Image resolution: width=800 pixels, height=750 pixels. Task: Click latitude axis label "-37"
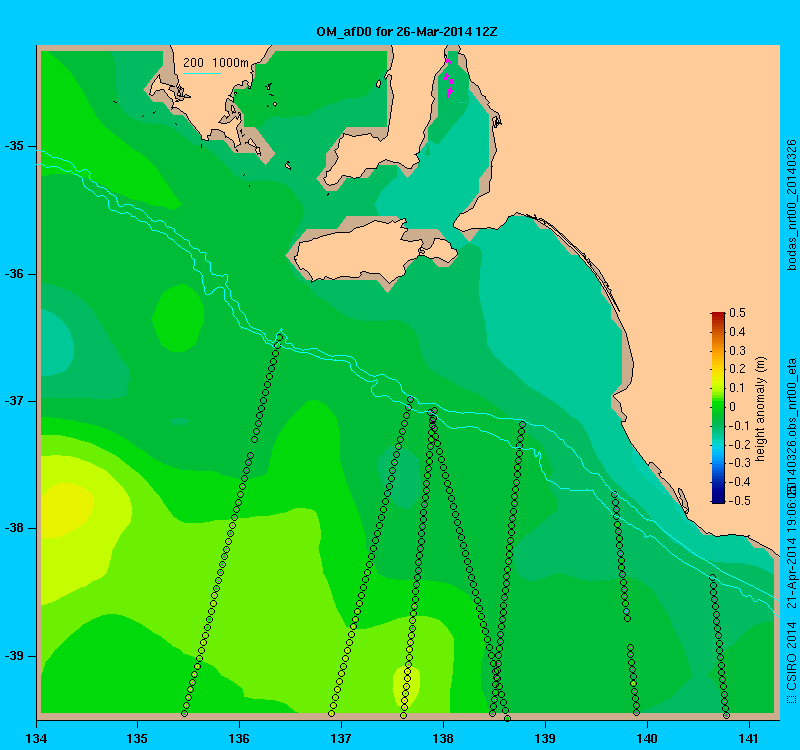pyautogui.click(x=14, y=401)
